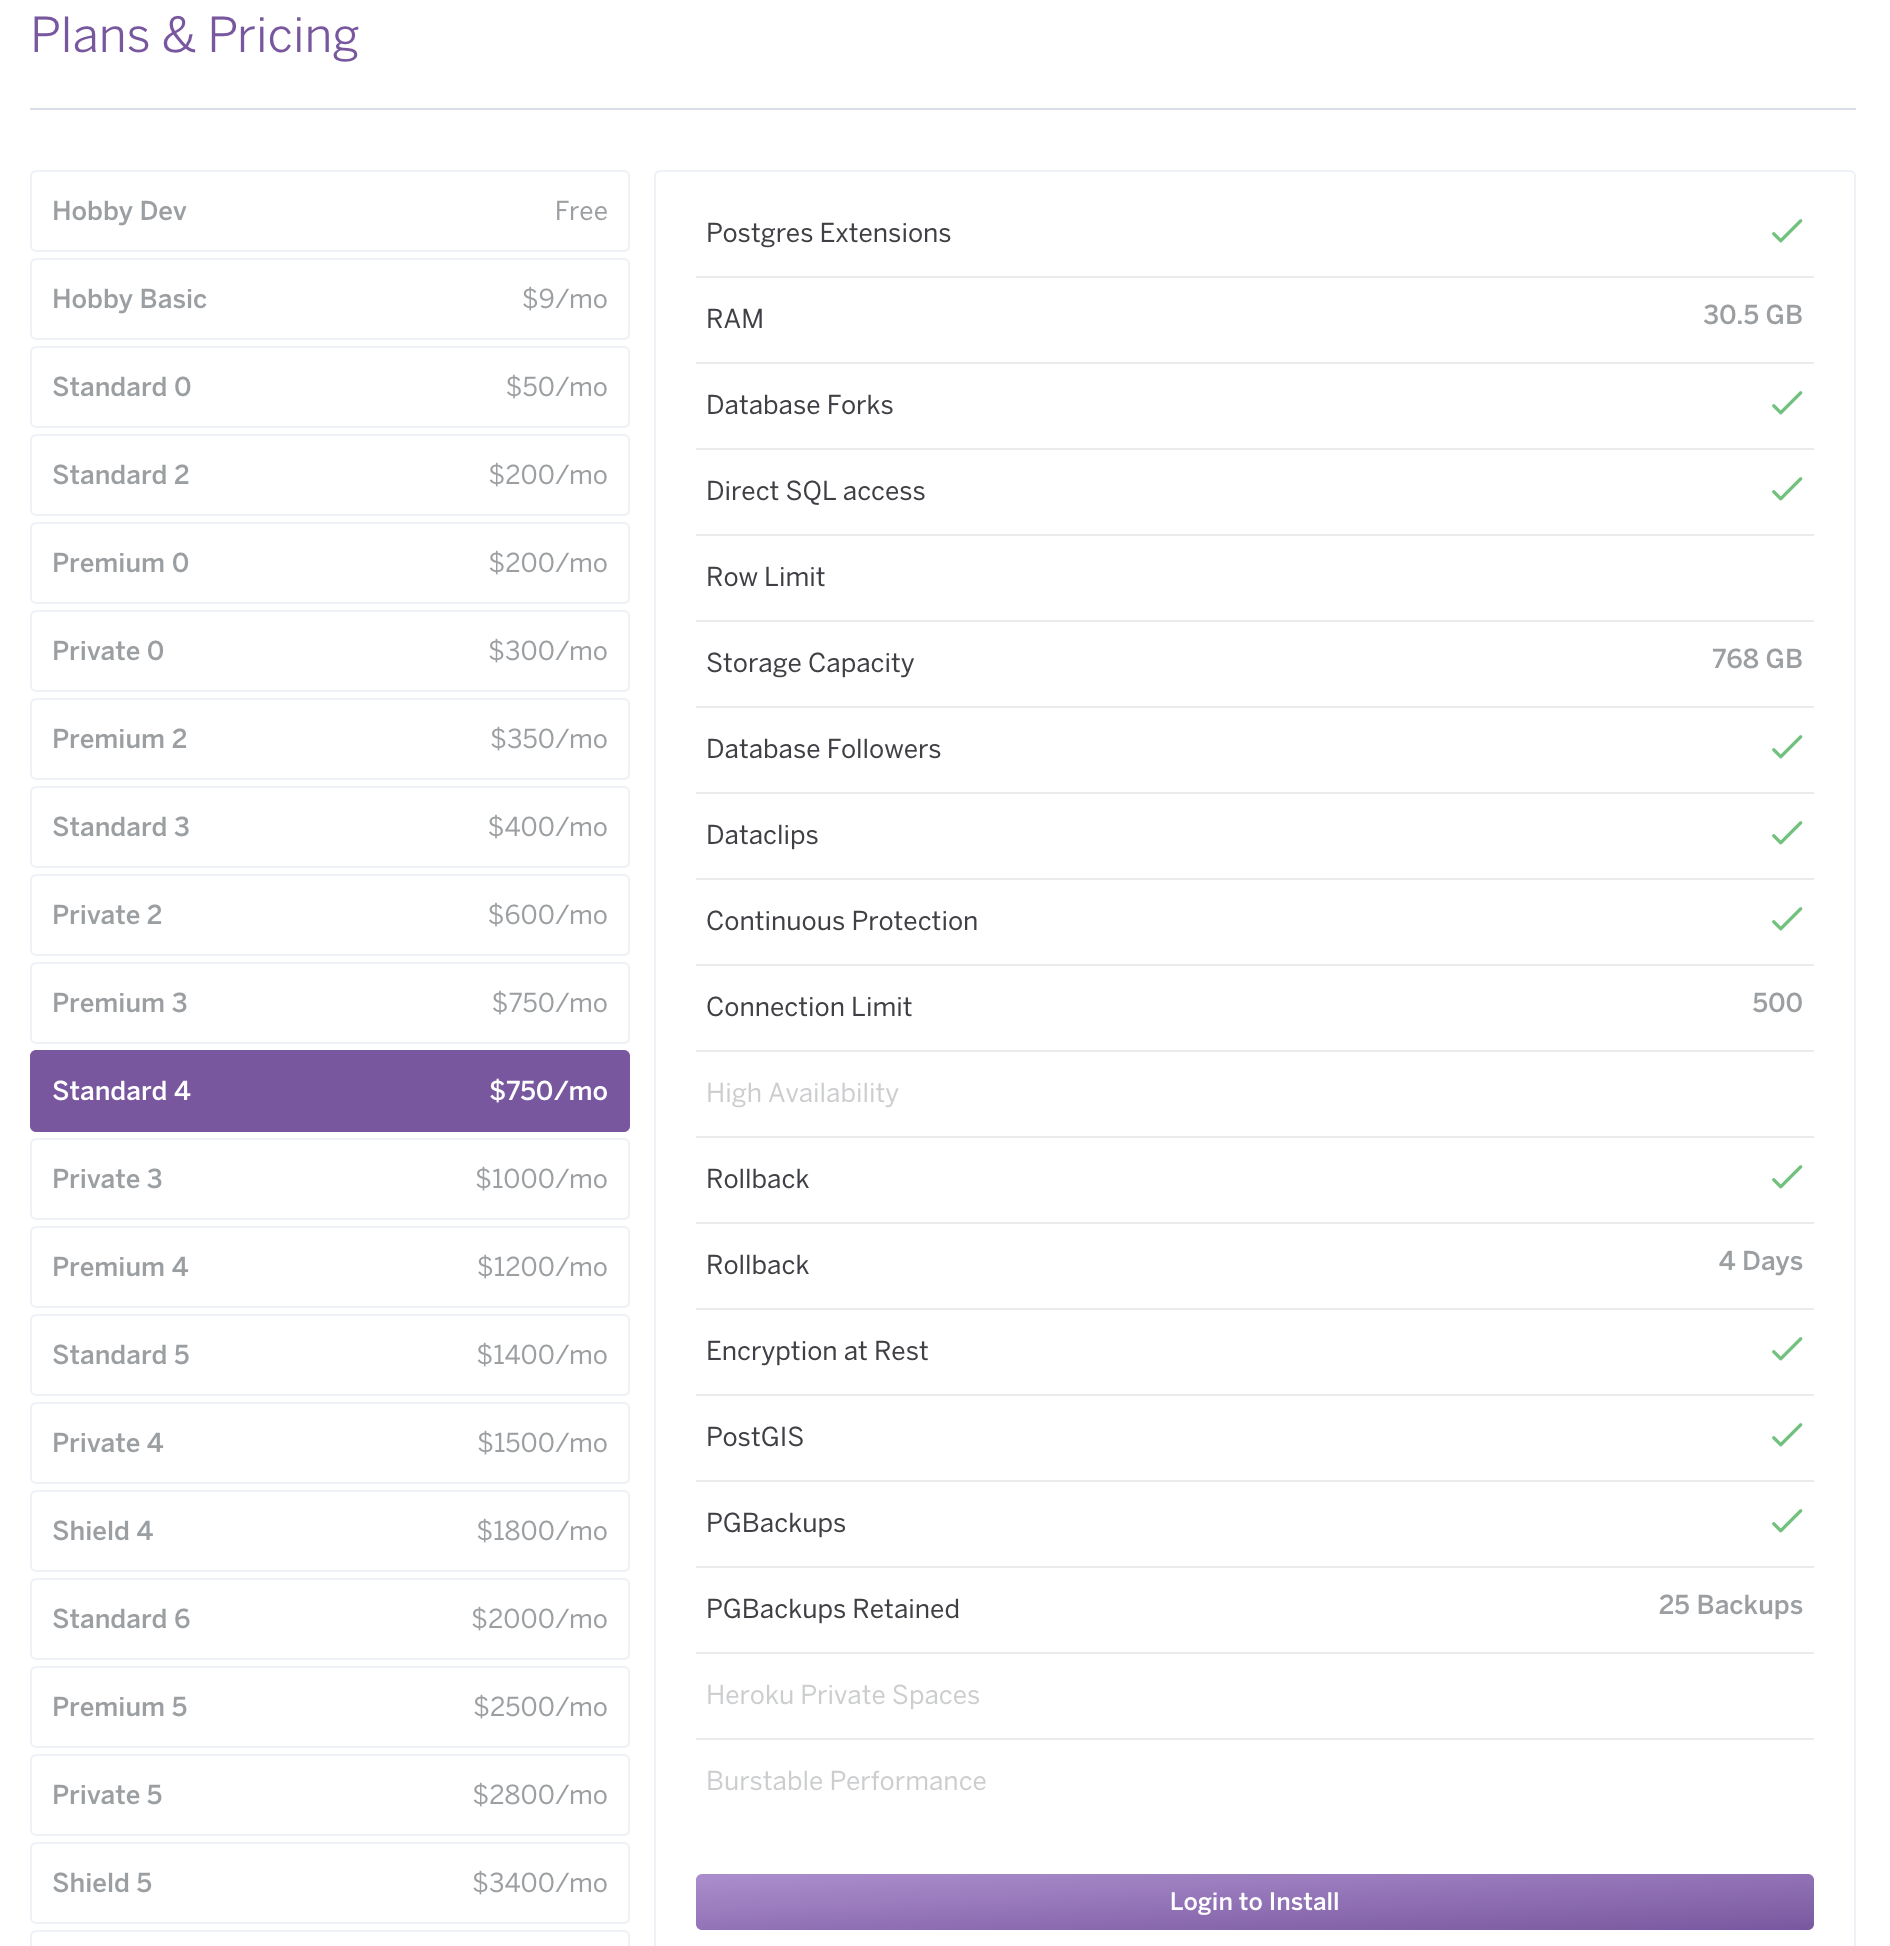Click the Plans & Pricing heading

195,36
